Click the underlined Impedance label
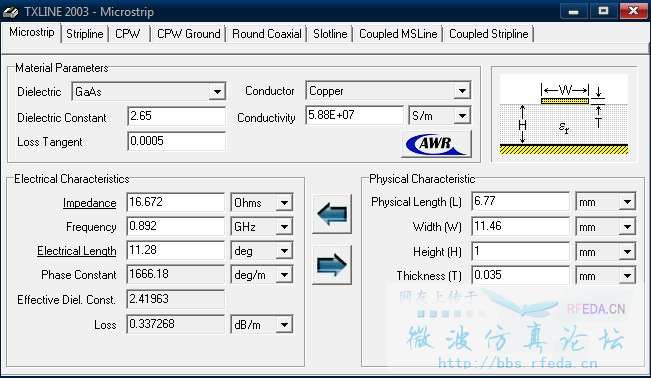 pos(89,203)
